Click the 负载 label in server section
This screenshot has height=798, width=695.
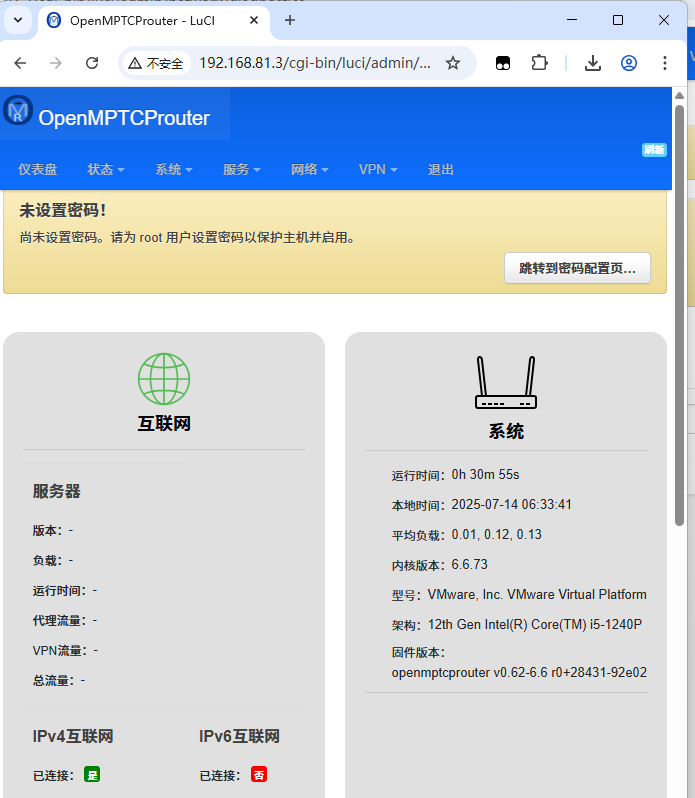coord(47,560)
